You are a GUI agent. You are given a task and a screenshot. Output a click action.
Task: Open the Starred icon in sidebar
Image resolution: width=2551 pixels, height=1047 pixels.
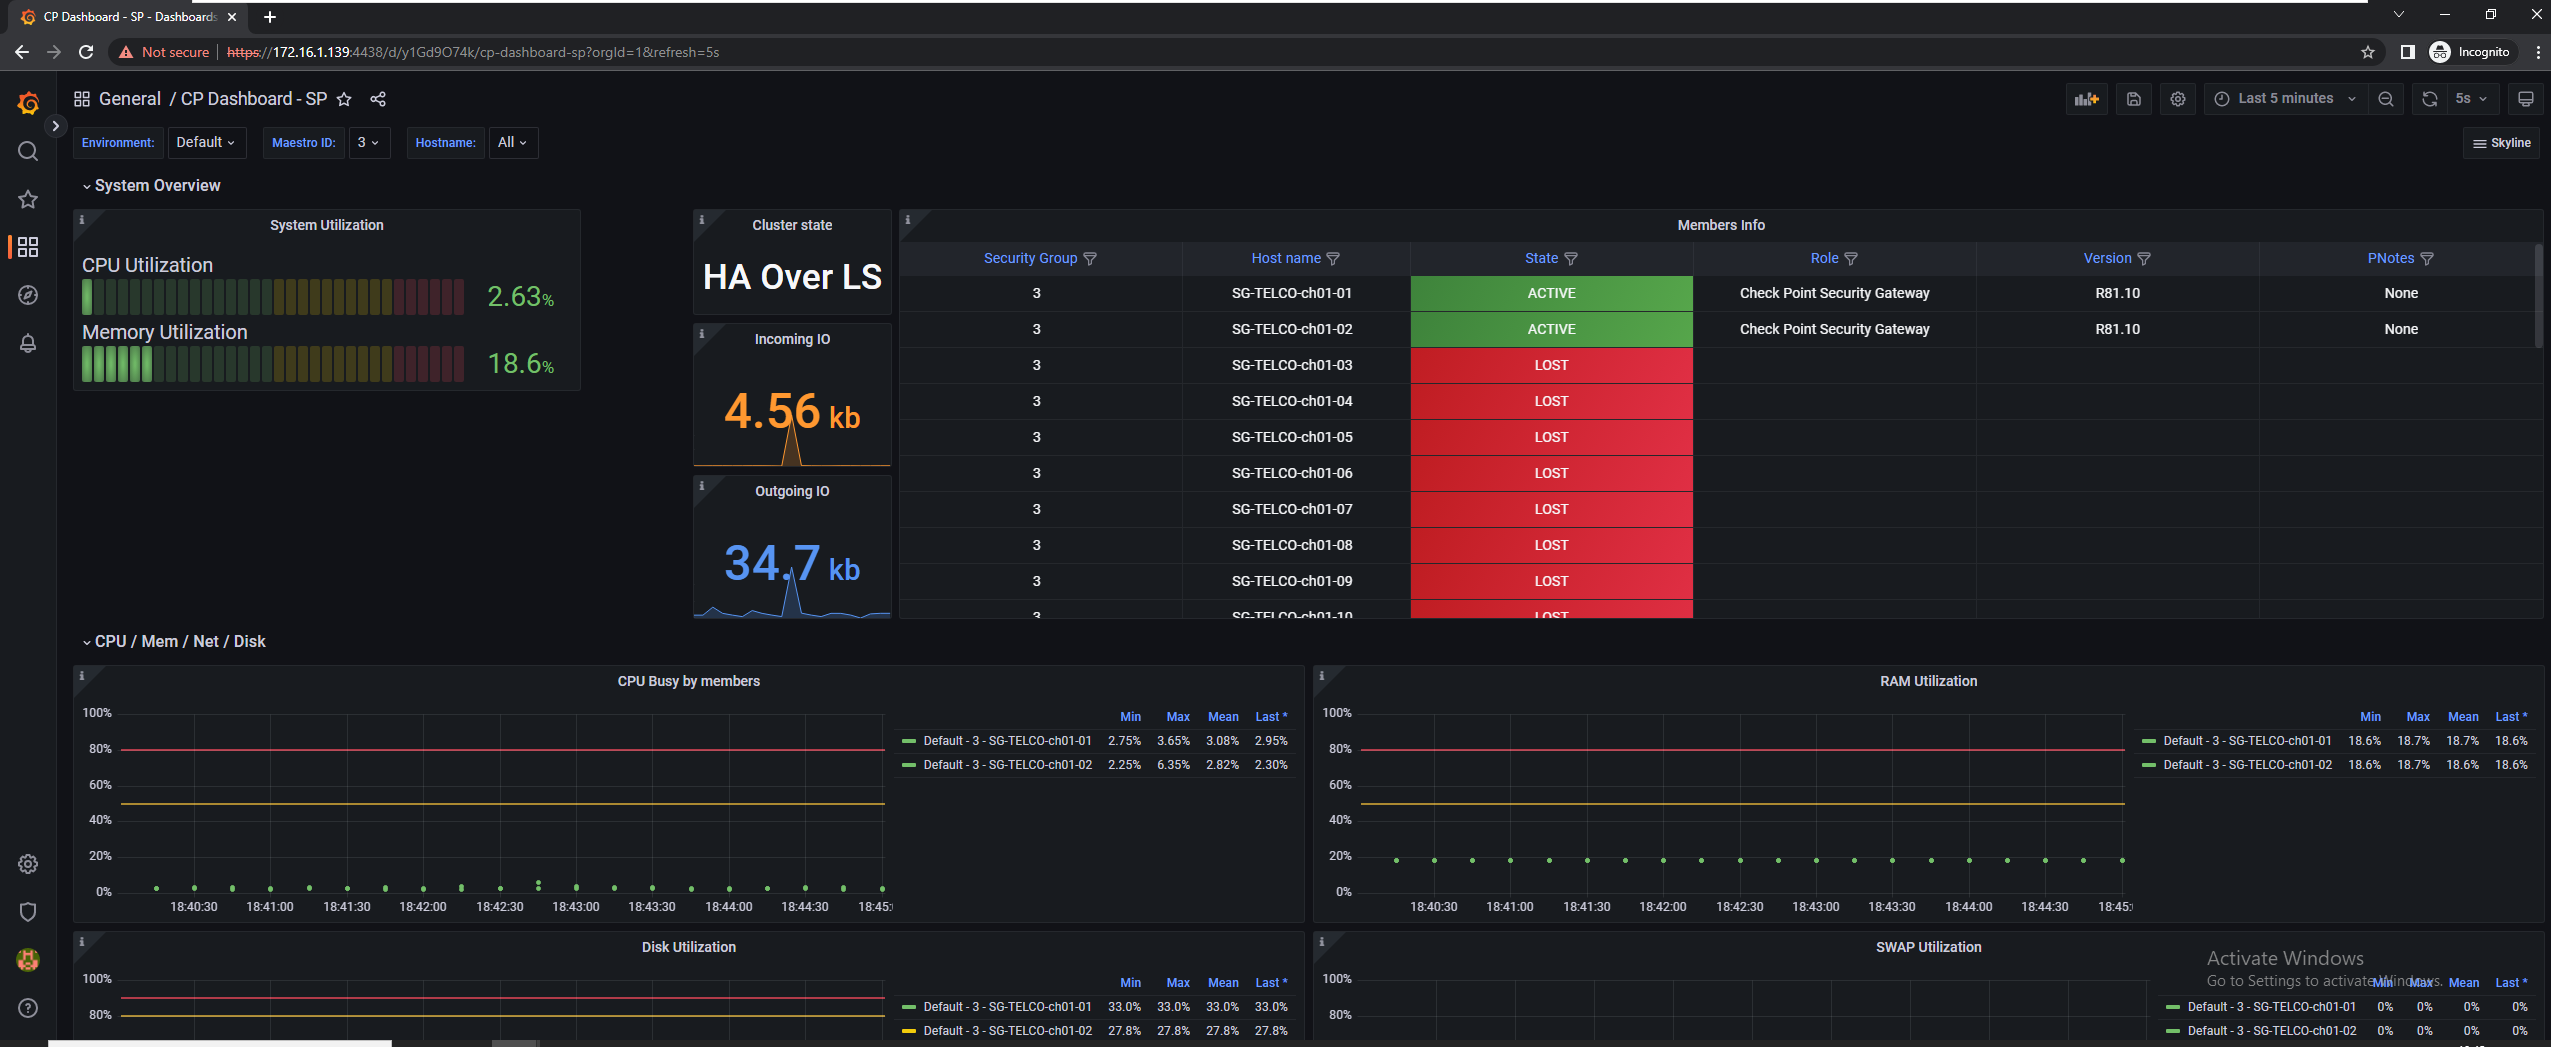click(x=28, y=199)
